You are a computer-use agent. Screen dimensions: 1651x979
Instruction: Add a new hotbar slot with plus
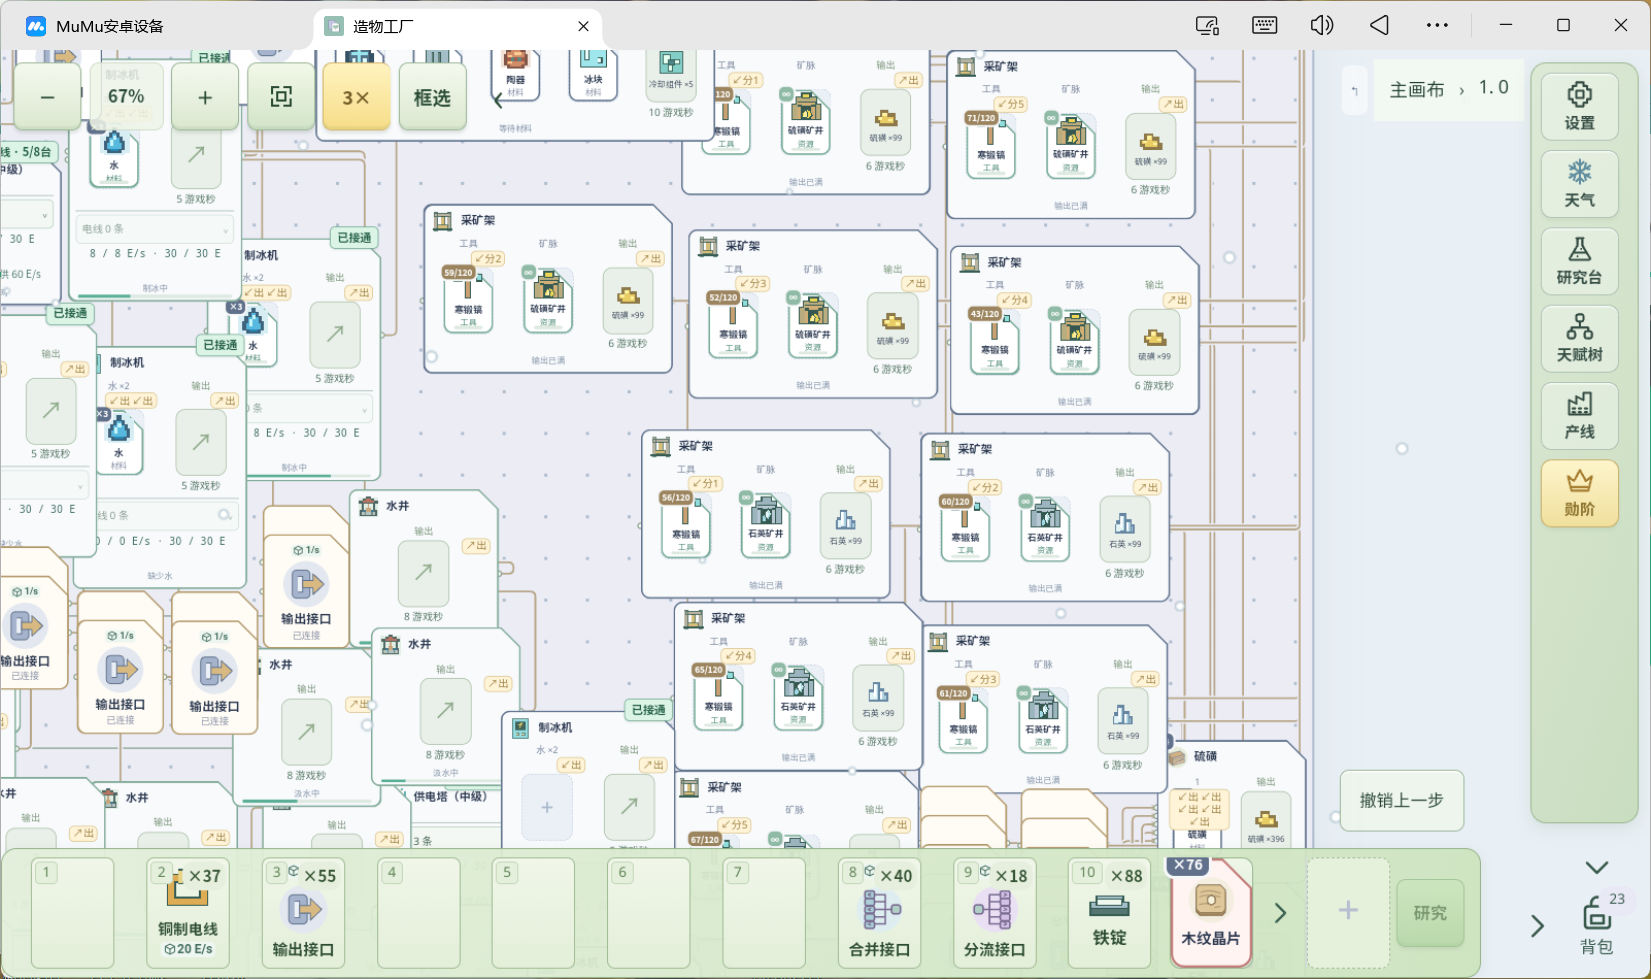pos(1348,910)
